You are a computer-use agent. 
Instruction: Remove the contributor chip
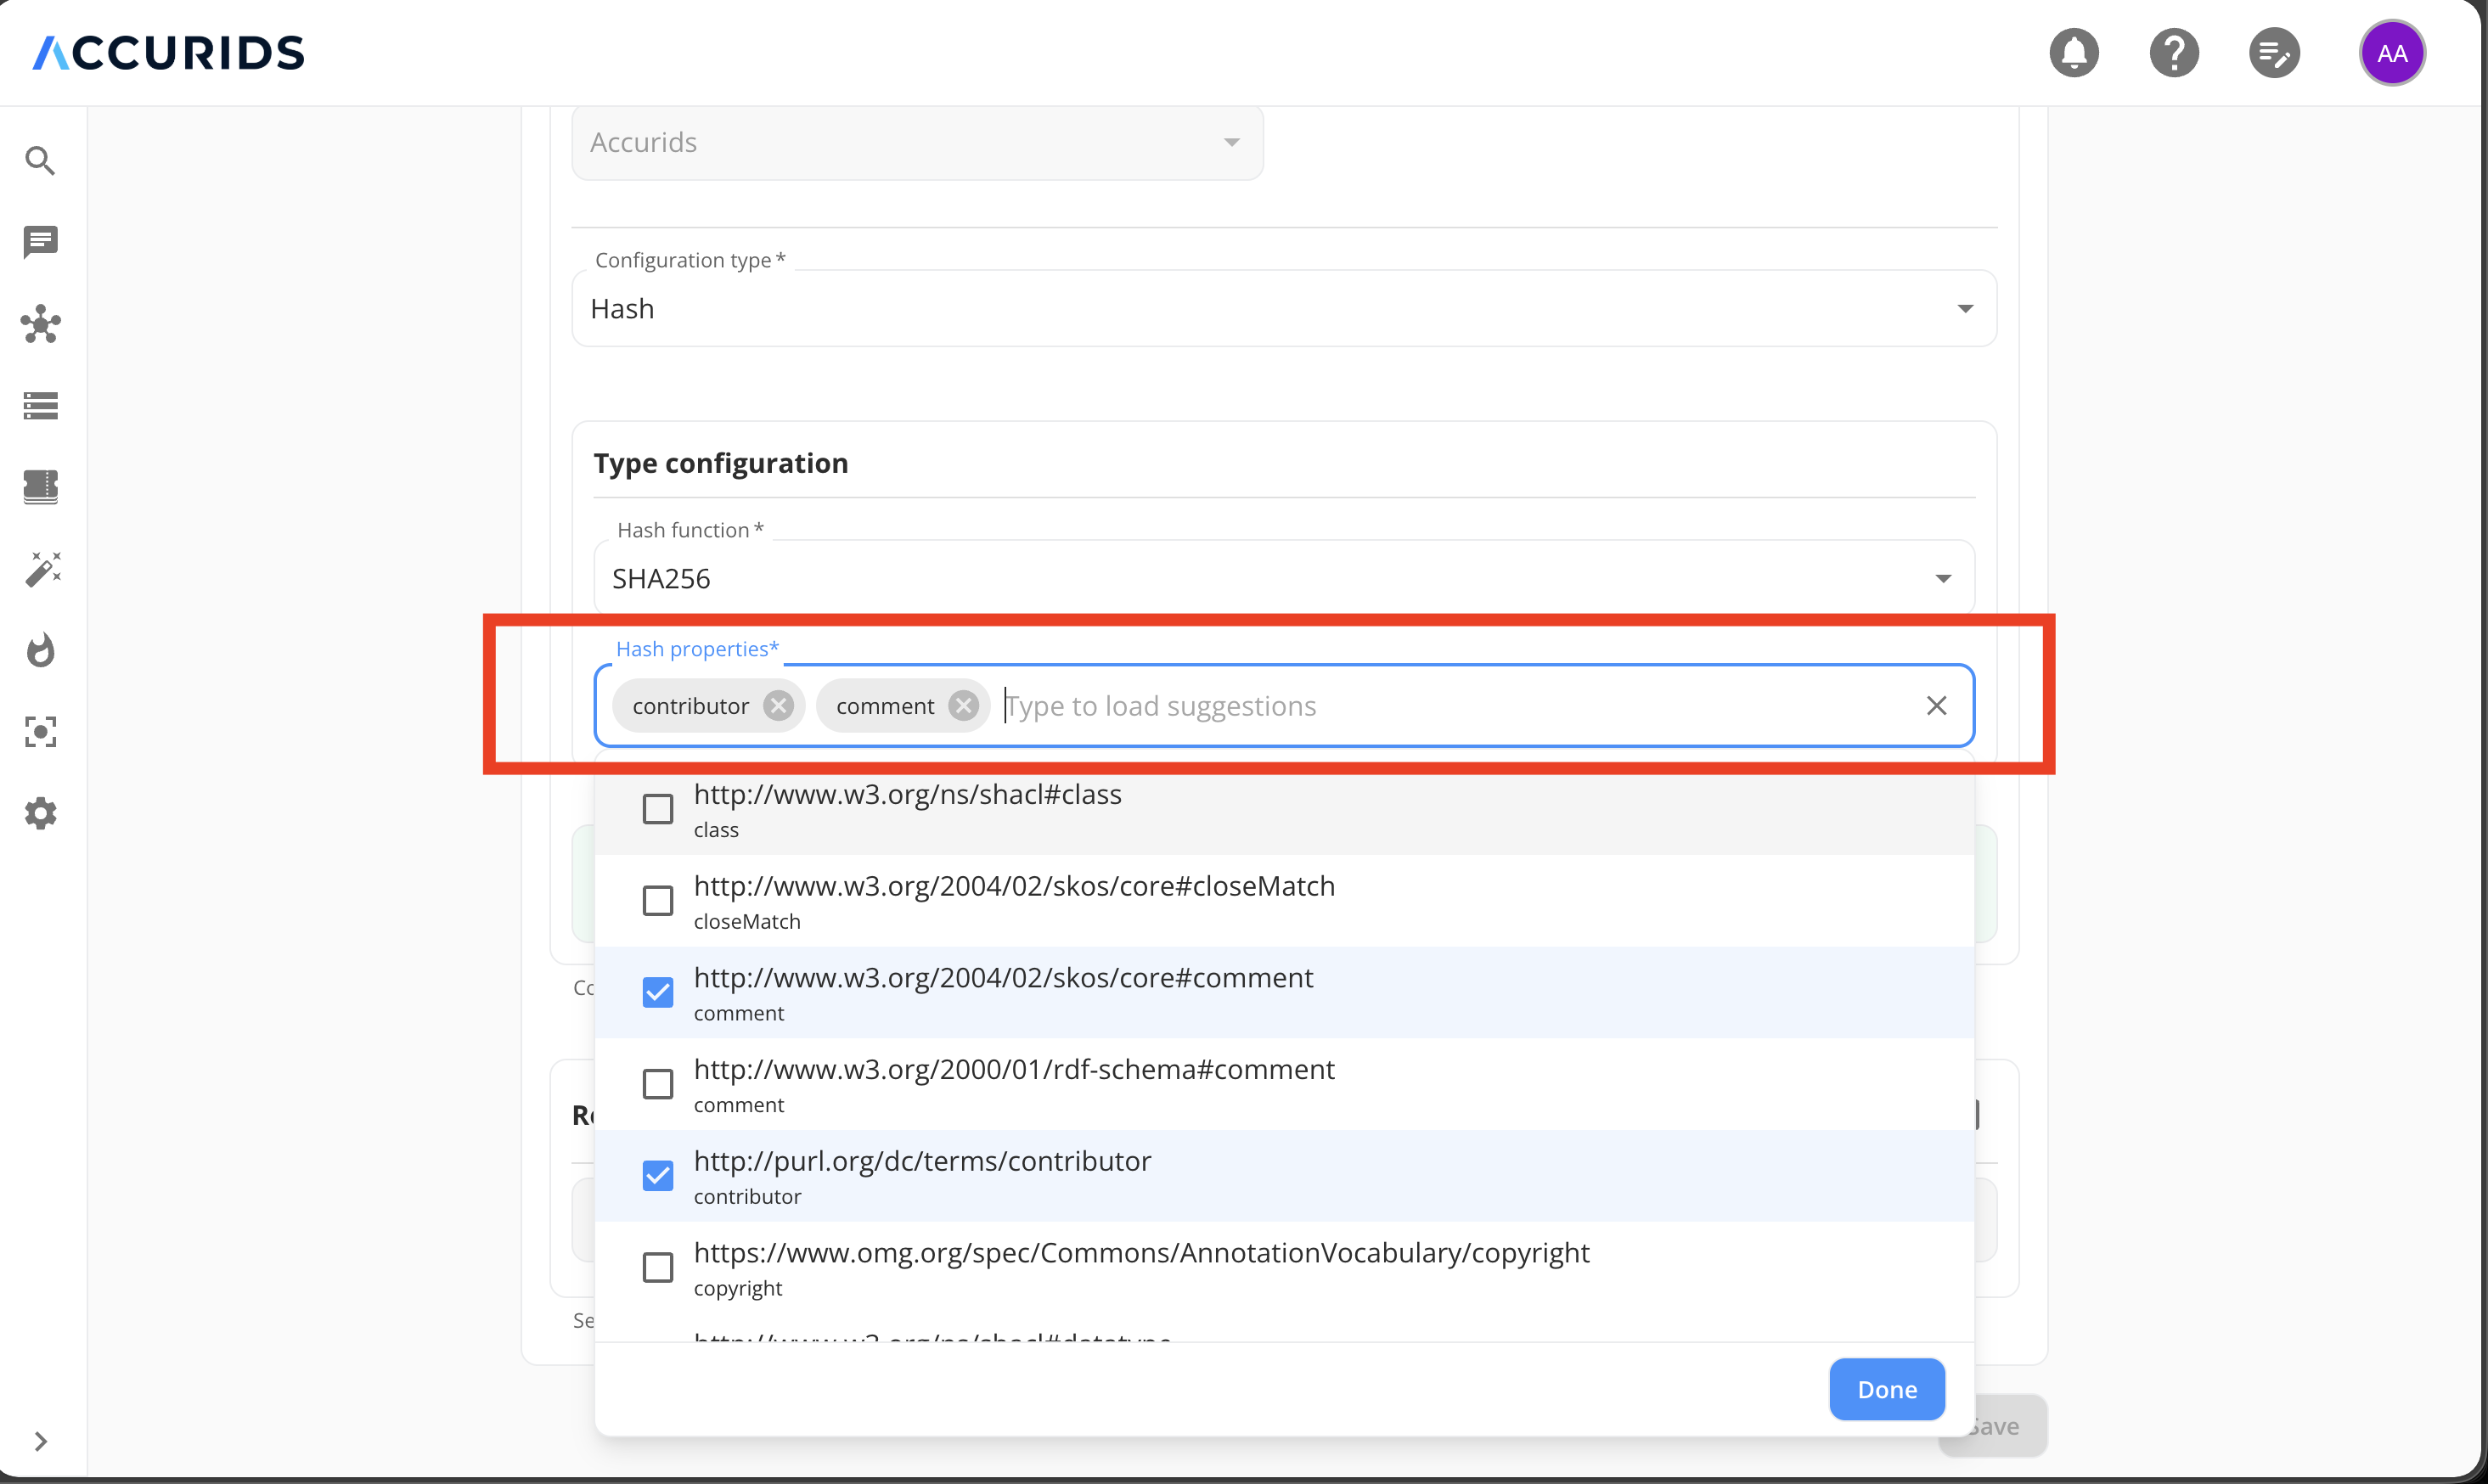[778, 706]
